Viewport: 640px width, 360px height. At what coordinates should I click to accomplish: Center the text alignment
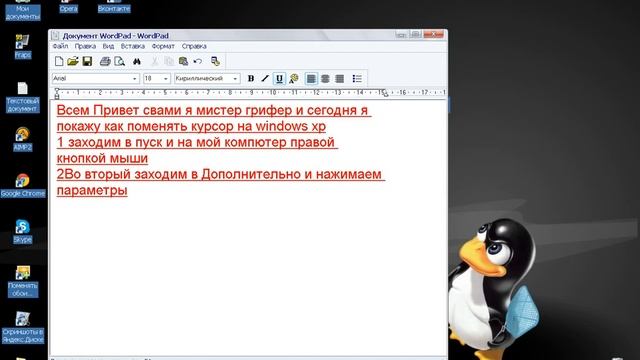point(325,78)
